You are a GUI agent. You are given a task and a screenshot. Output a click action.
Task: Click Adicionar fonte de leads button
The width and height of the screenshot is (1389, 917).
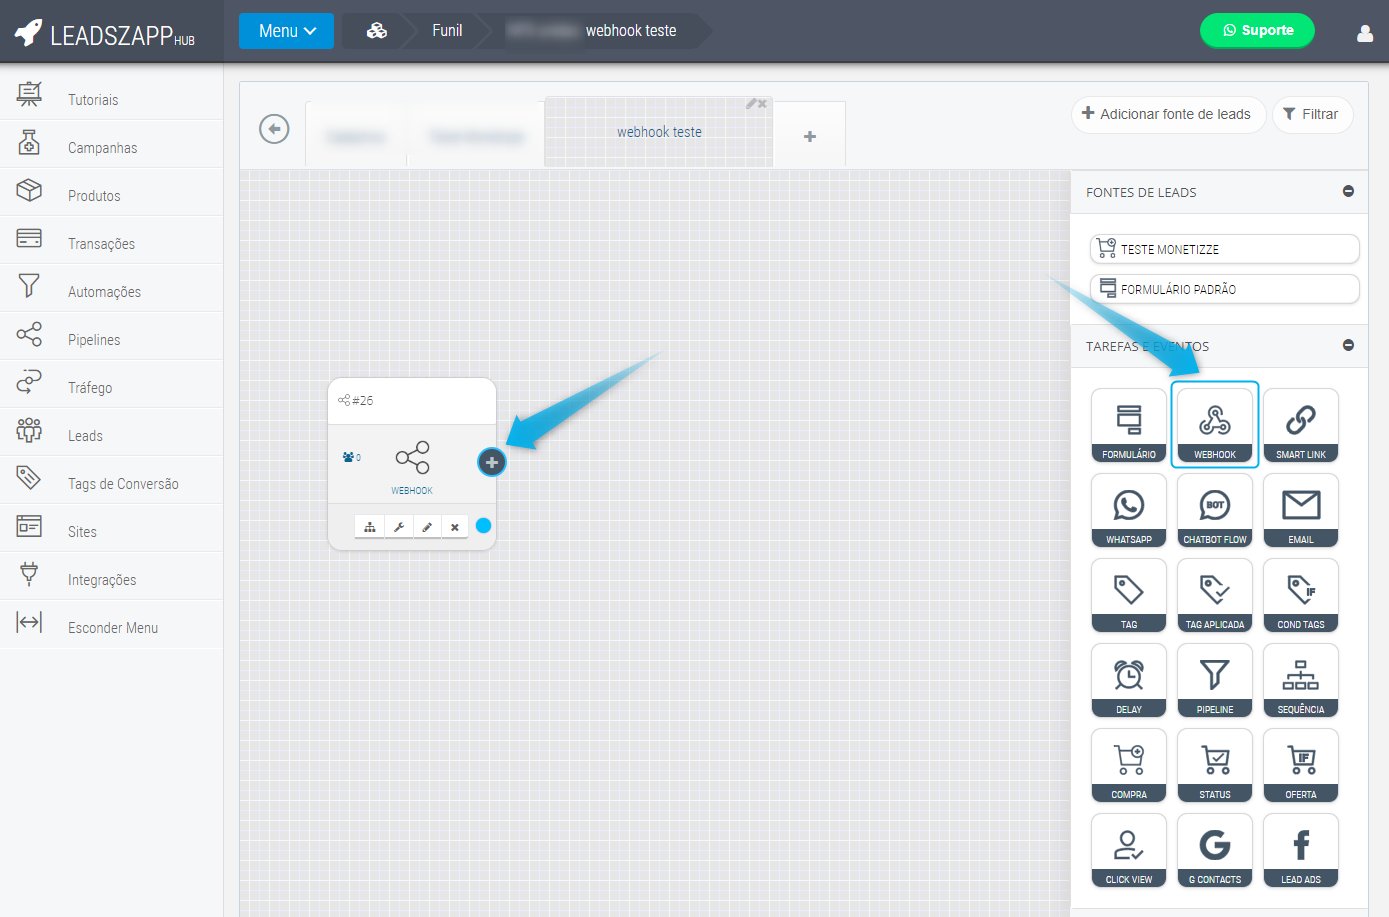click(1167, 114)
